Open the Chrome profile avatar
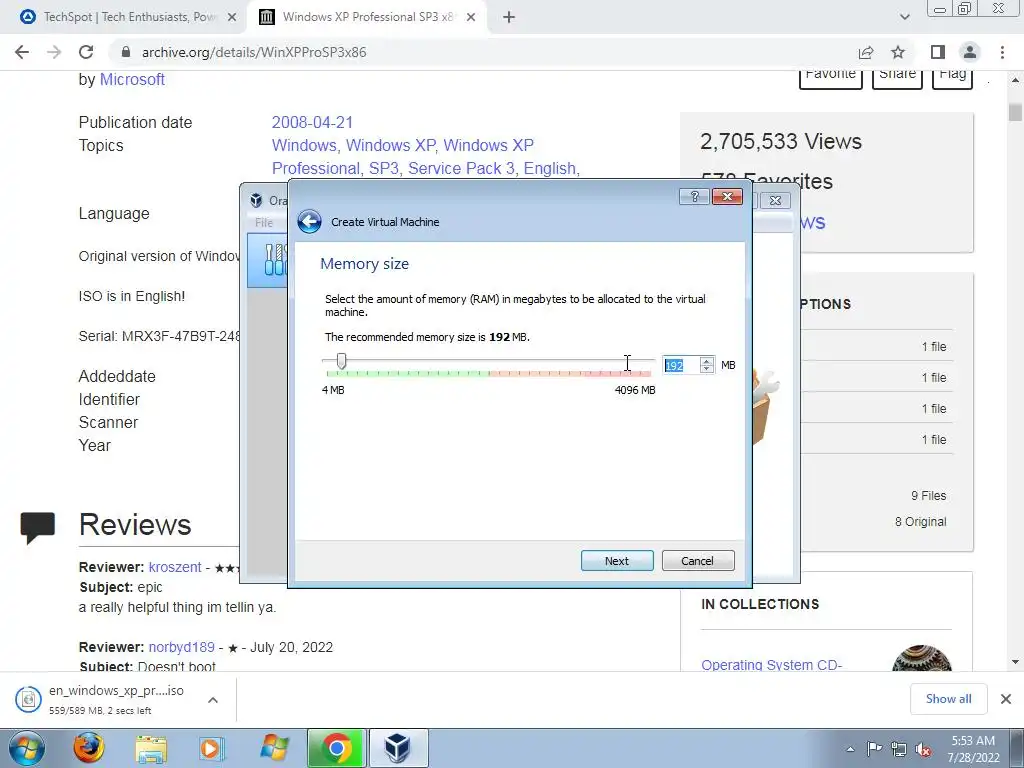The width and height of the screenshot is (1024, 768). point(970,52)
